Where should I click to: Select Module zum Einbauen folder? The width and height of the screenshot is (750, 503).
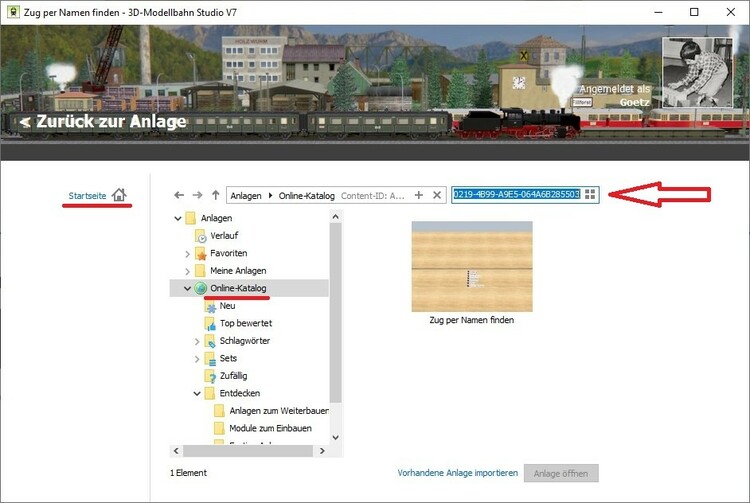pos(270,428)
